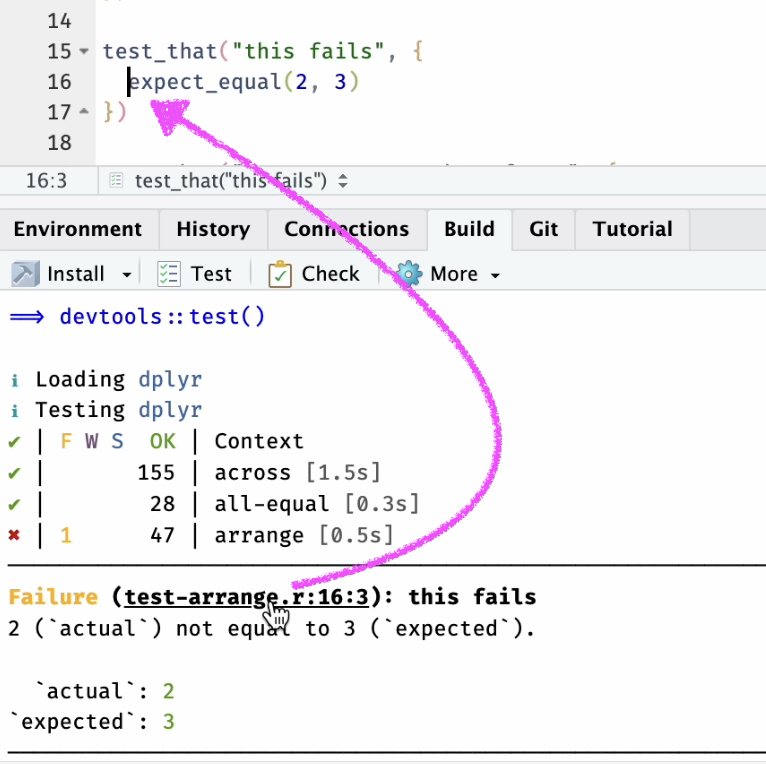Open the test_that("this fails") section navigator
The height and width of the screenshot is (764, 766).
pyautogui.click(x=242, y=181)
